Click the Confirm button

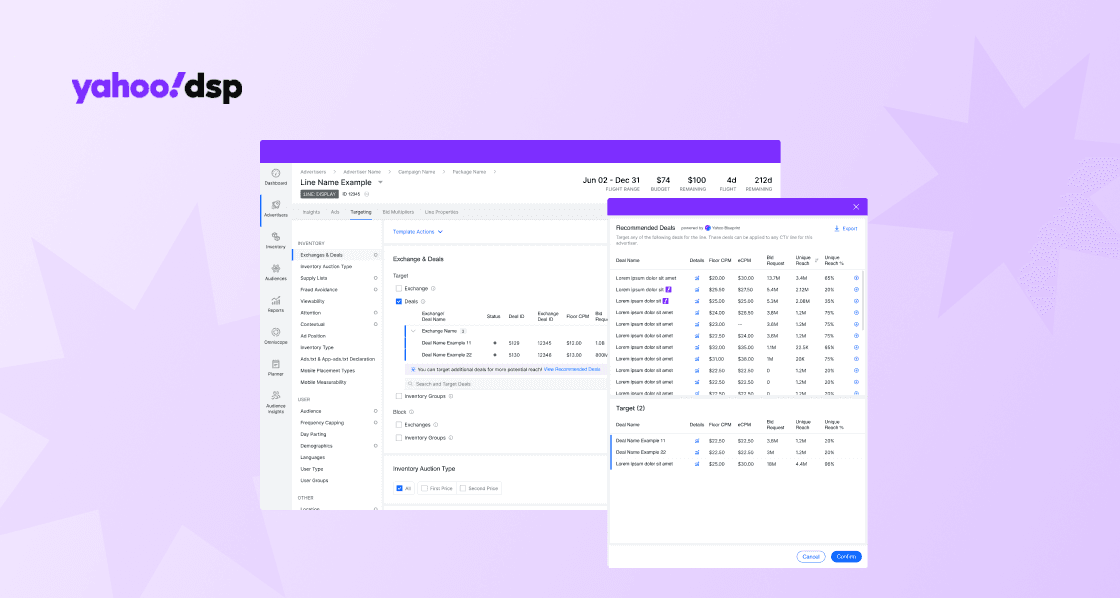click(846, 557)
